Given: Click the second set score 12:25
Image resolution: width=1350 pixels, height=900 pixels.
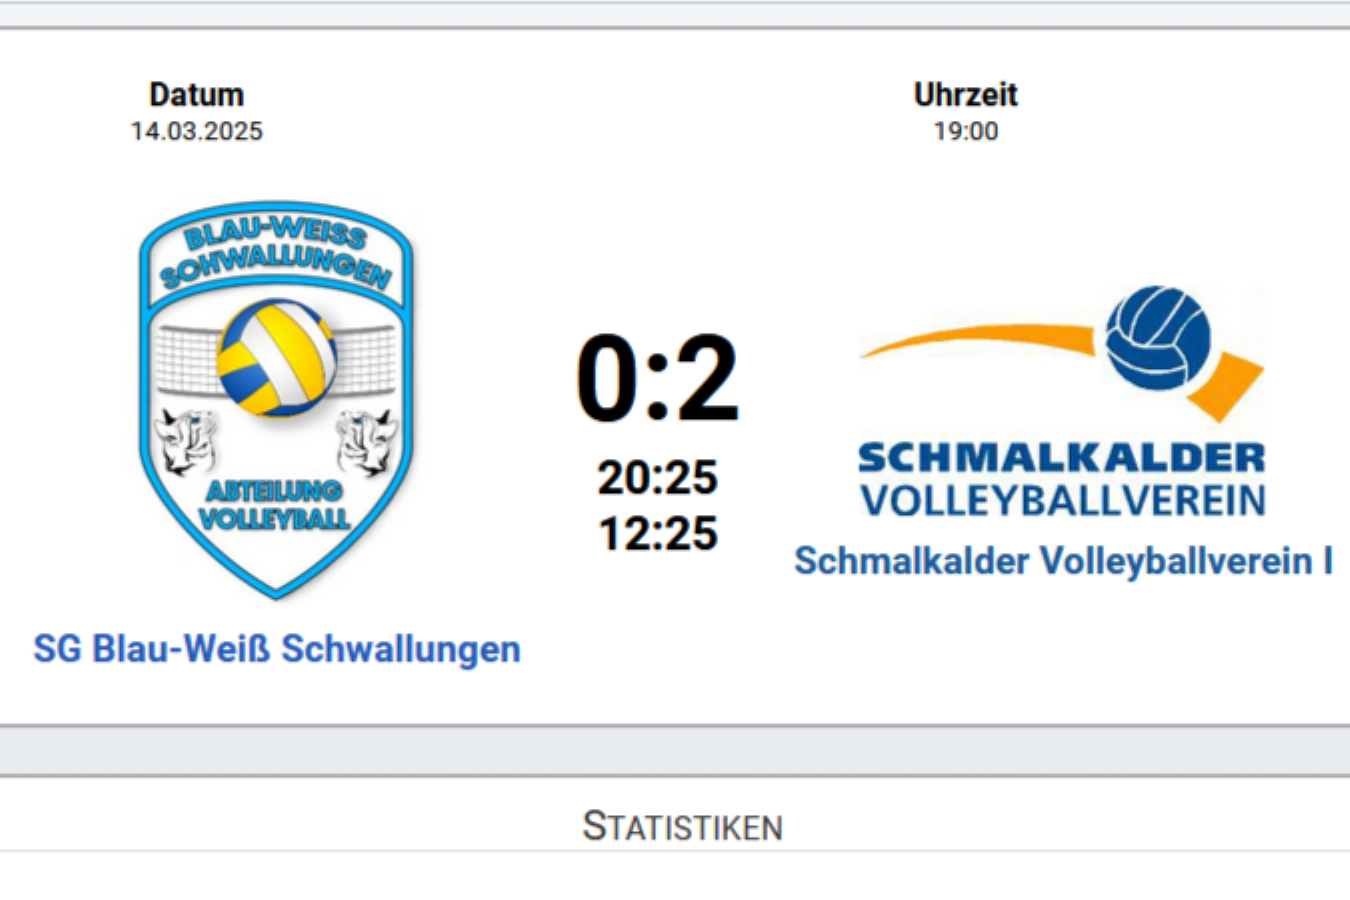Looking at the screenshot, I should 657,533.
